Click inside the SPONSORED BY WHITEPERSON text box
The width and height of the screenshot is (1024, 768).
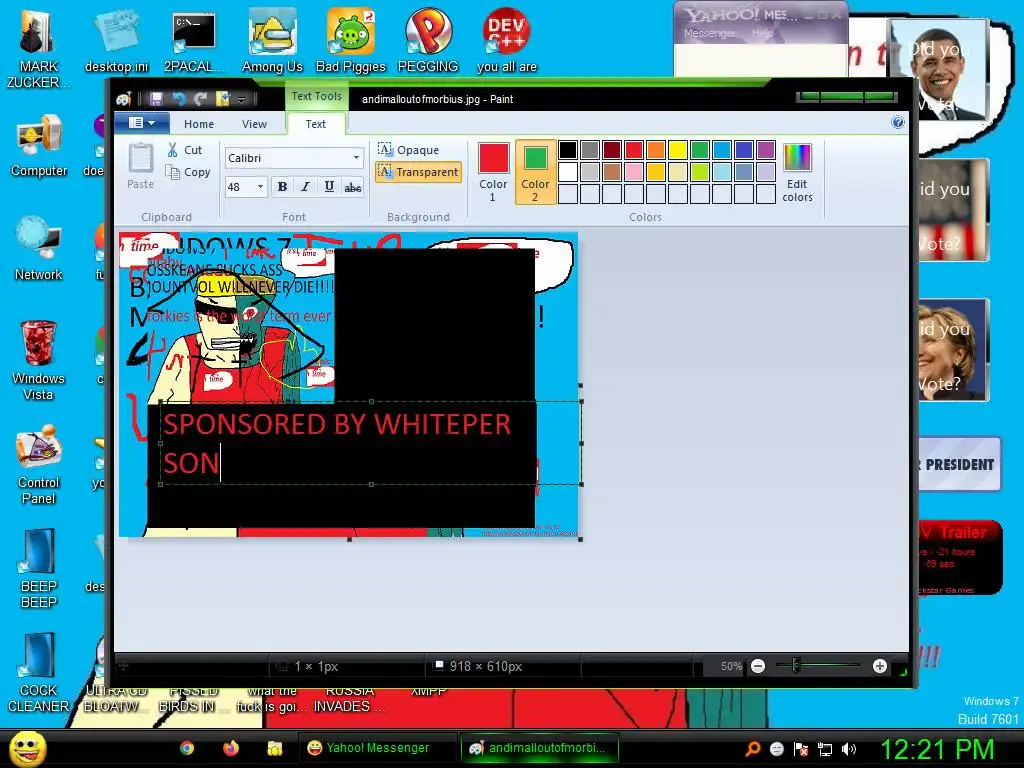click(x=370, y=443)
